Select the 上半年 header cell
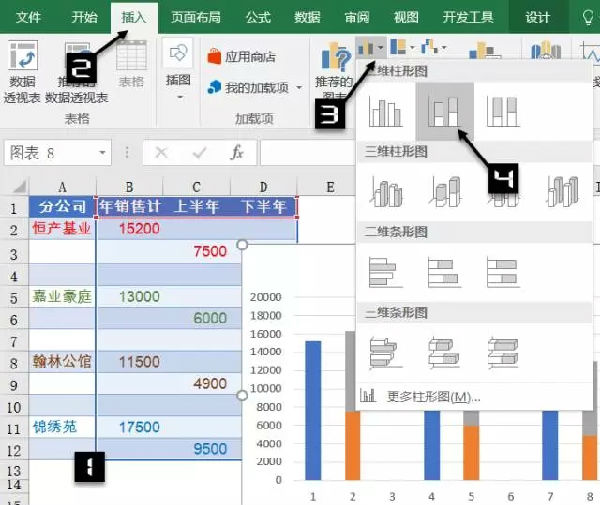 196,207
